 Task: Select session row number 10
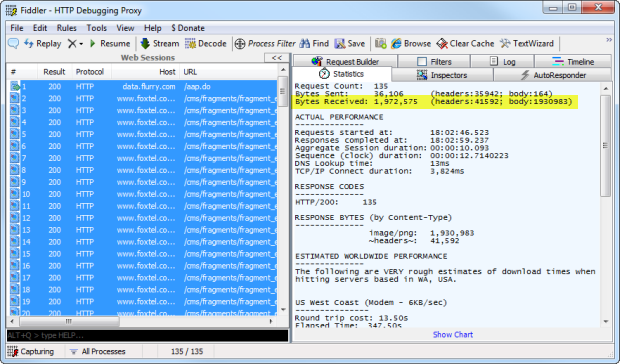pyautogui.click(x=142, y=194)
